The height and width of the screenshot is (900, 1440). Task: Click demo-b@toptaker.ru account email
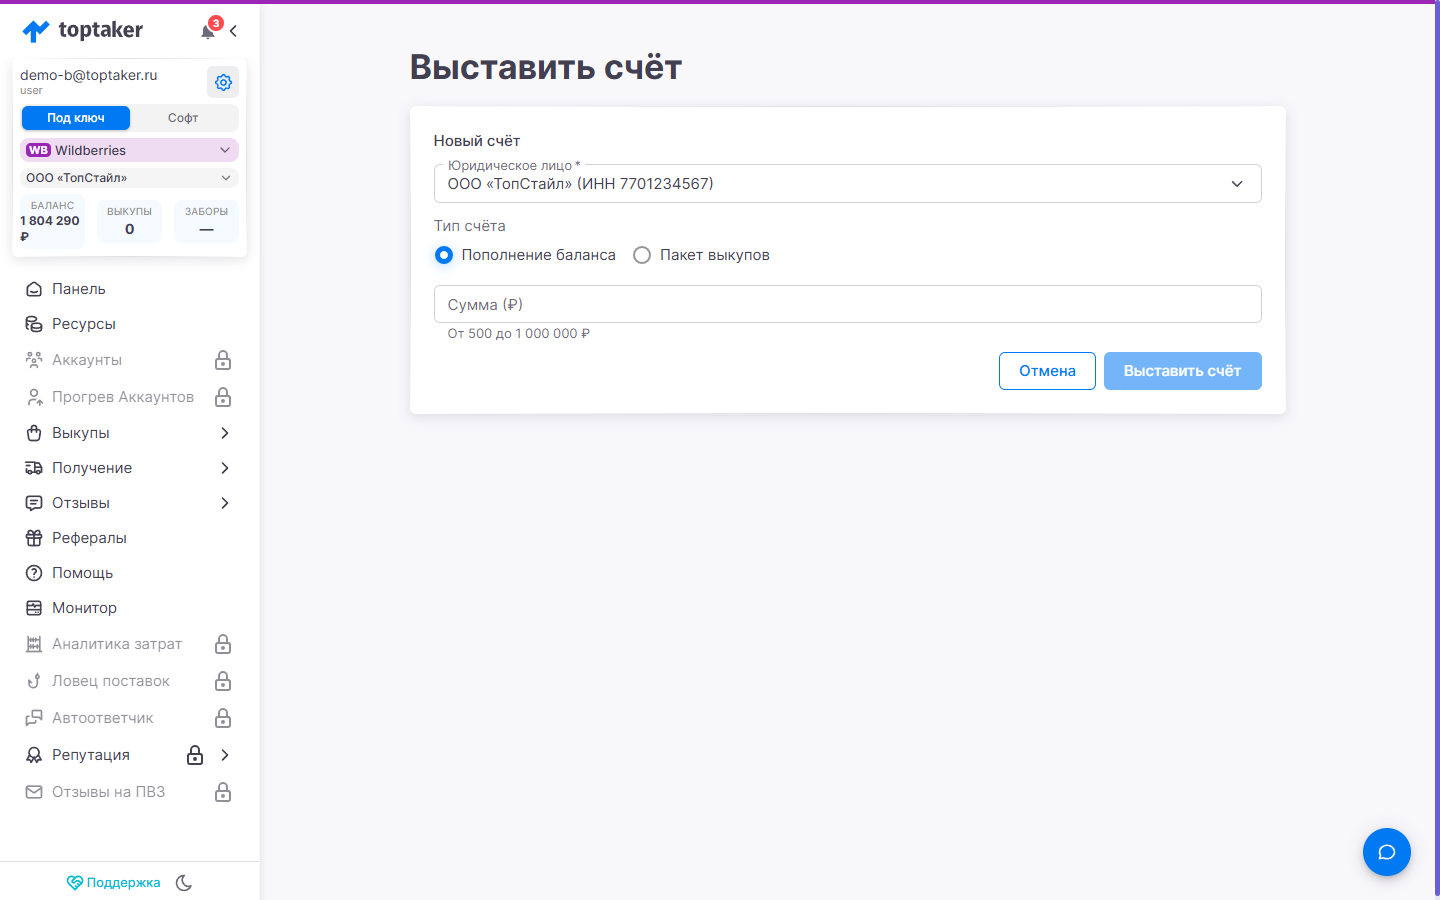pyautogui.click(x=89, y=75)
